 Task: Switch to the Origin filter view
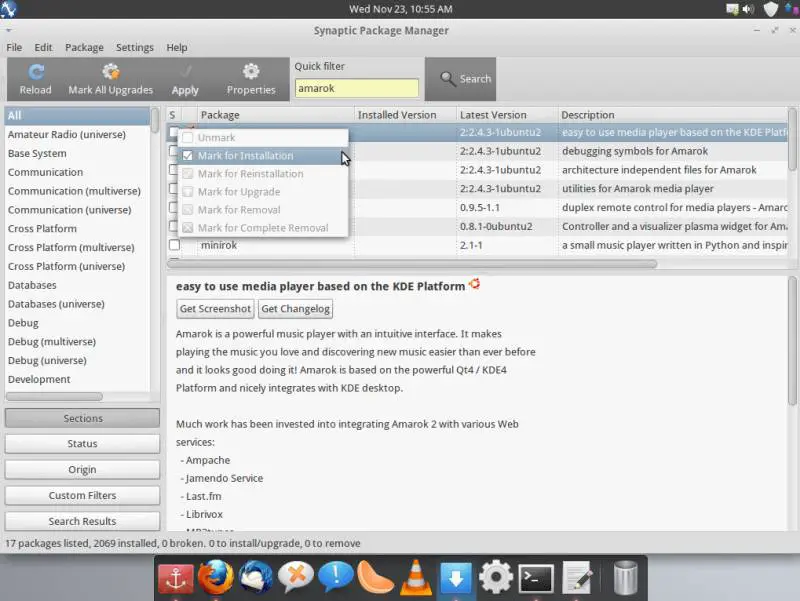tap(82, 469)
